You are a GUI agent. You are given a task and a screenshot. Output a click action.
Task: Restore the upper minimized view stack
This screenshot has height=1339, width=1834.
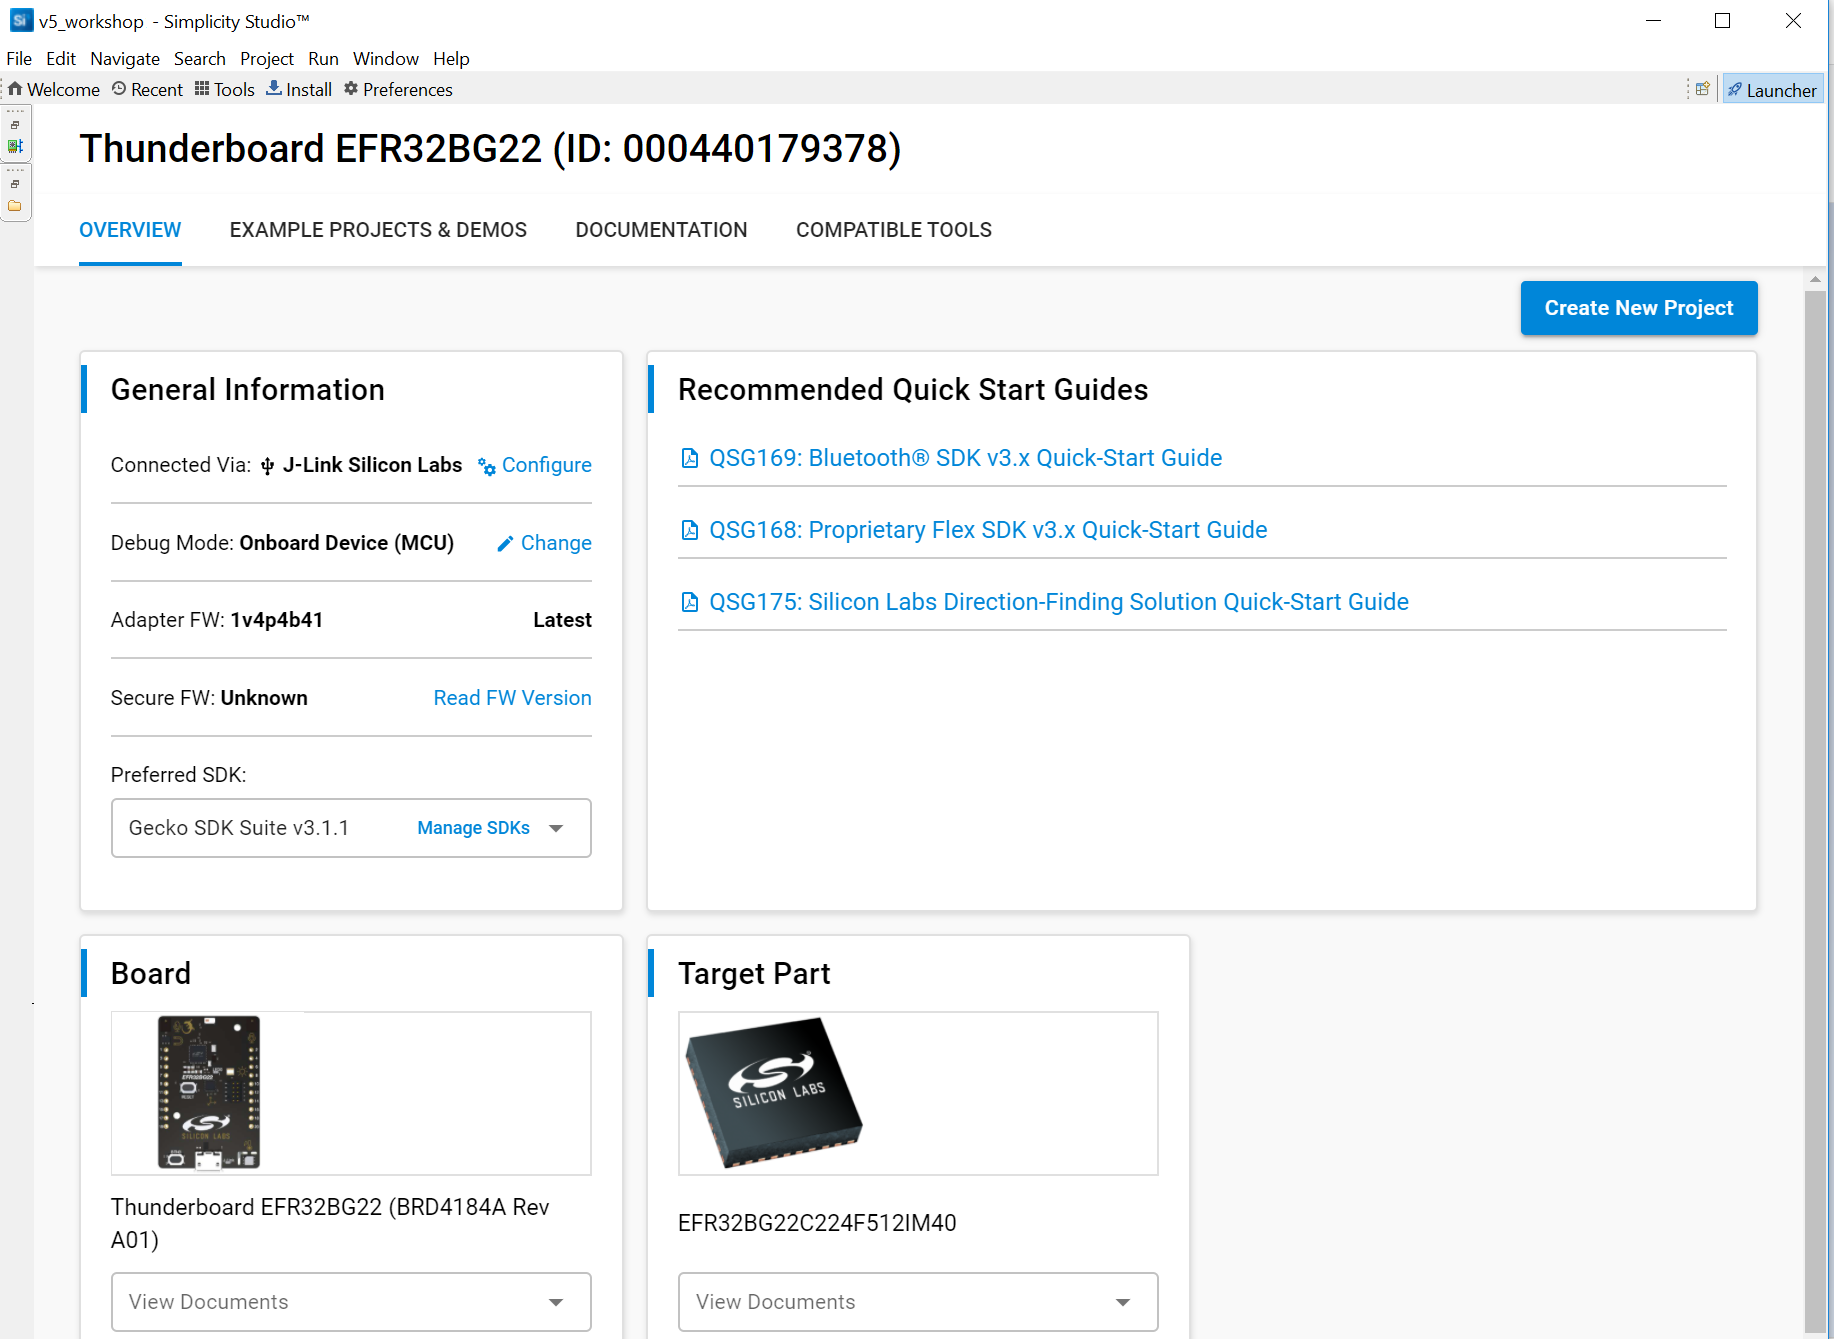point(15,125)
